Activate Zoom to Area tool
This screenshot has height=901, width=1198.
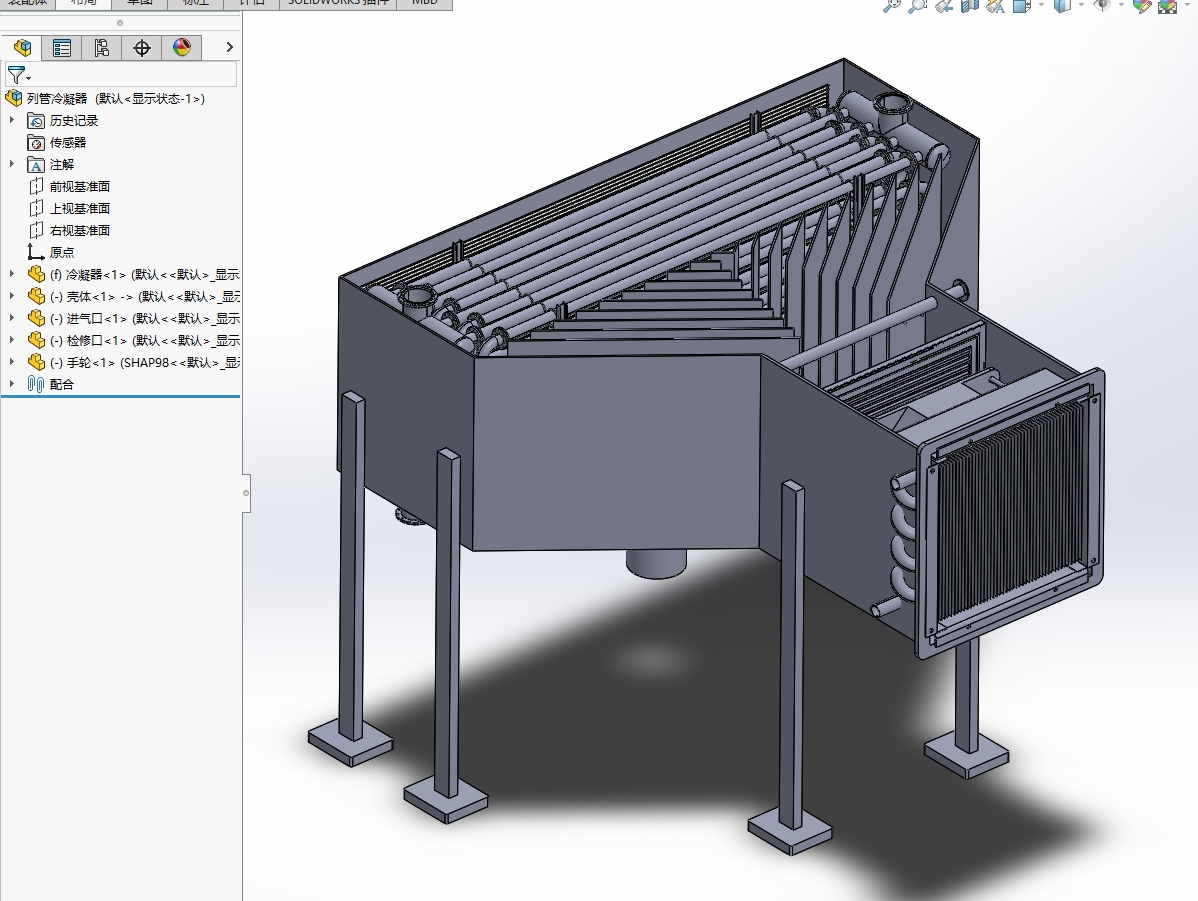pos(918,6)
